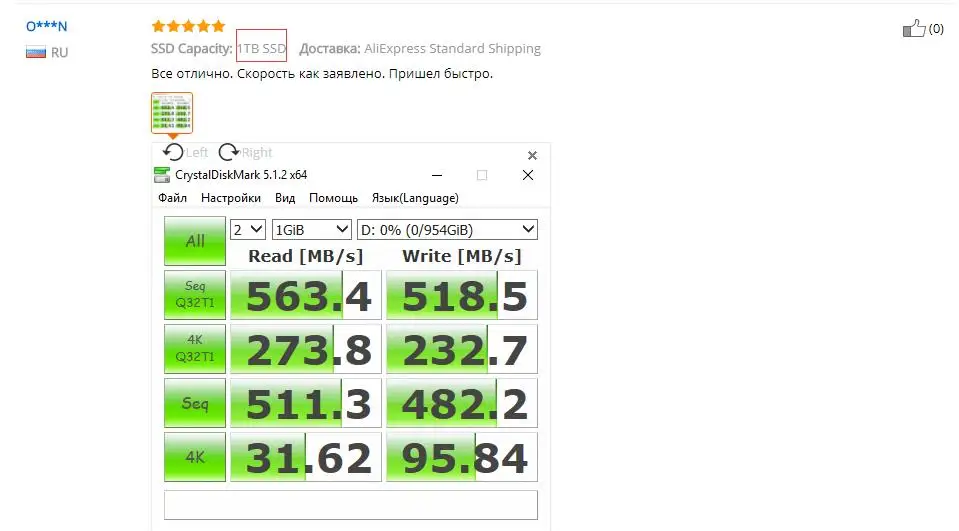Click the review text Все отлично
The height and width of the screenshot is (531, 959).
click(322, 73)
